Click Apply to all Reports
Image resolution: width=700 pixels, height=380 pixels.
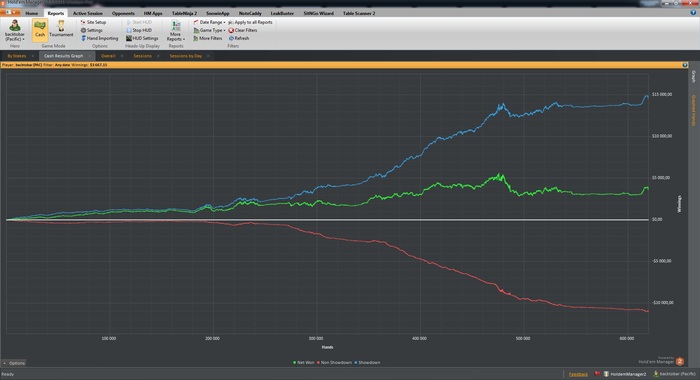coord(250,22)
